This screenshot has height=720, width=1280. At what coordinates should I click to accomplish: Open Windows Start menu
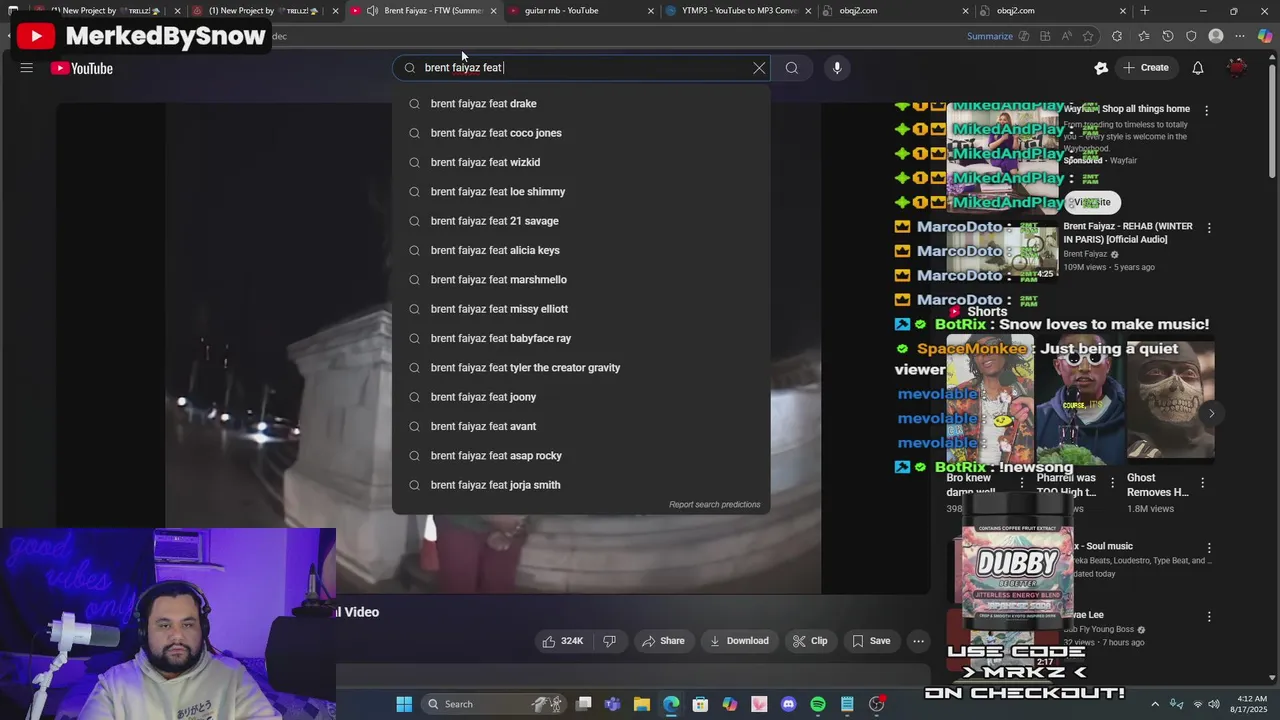click(x=404, y=704)
